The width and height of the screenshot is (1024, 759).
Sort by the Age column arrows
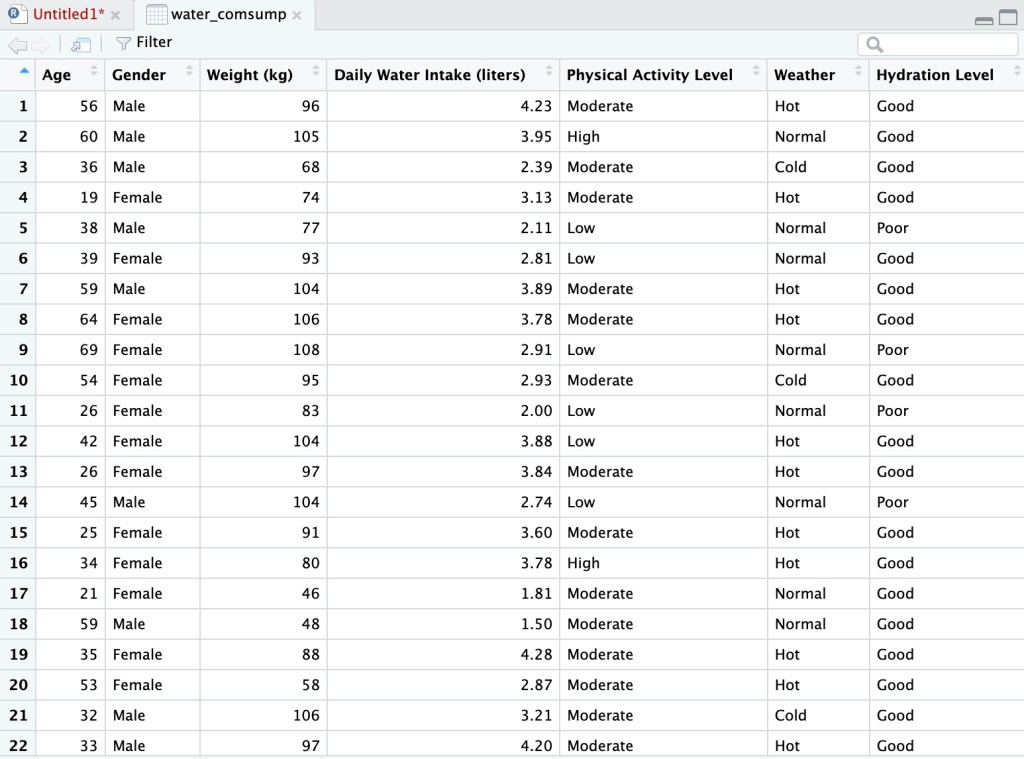pyautogui.click(x=94, y=71)
